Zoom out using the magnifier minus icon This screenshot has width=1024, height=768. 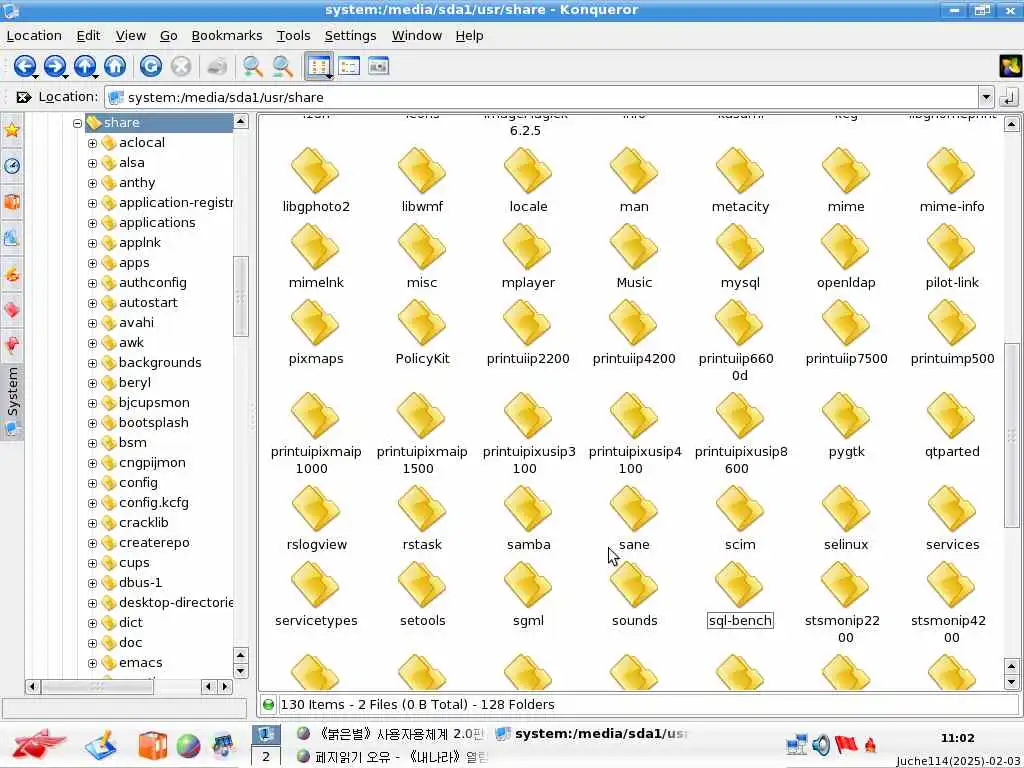[x=282, y=66]
